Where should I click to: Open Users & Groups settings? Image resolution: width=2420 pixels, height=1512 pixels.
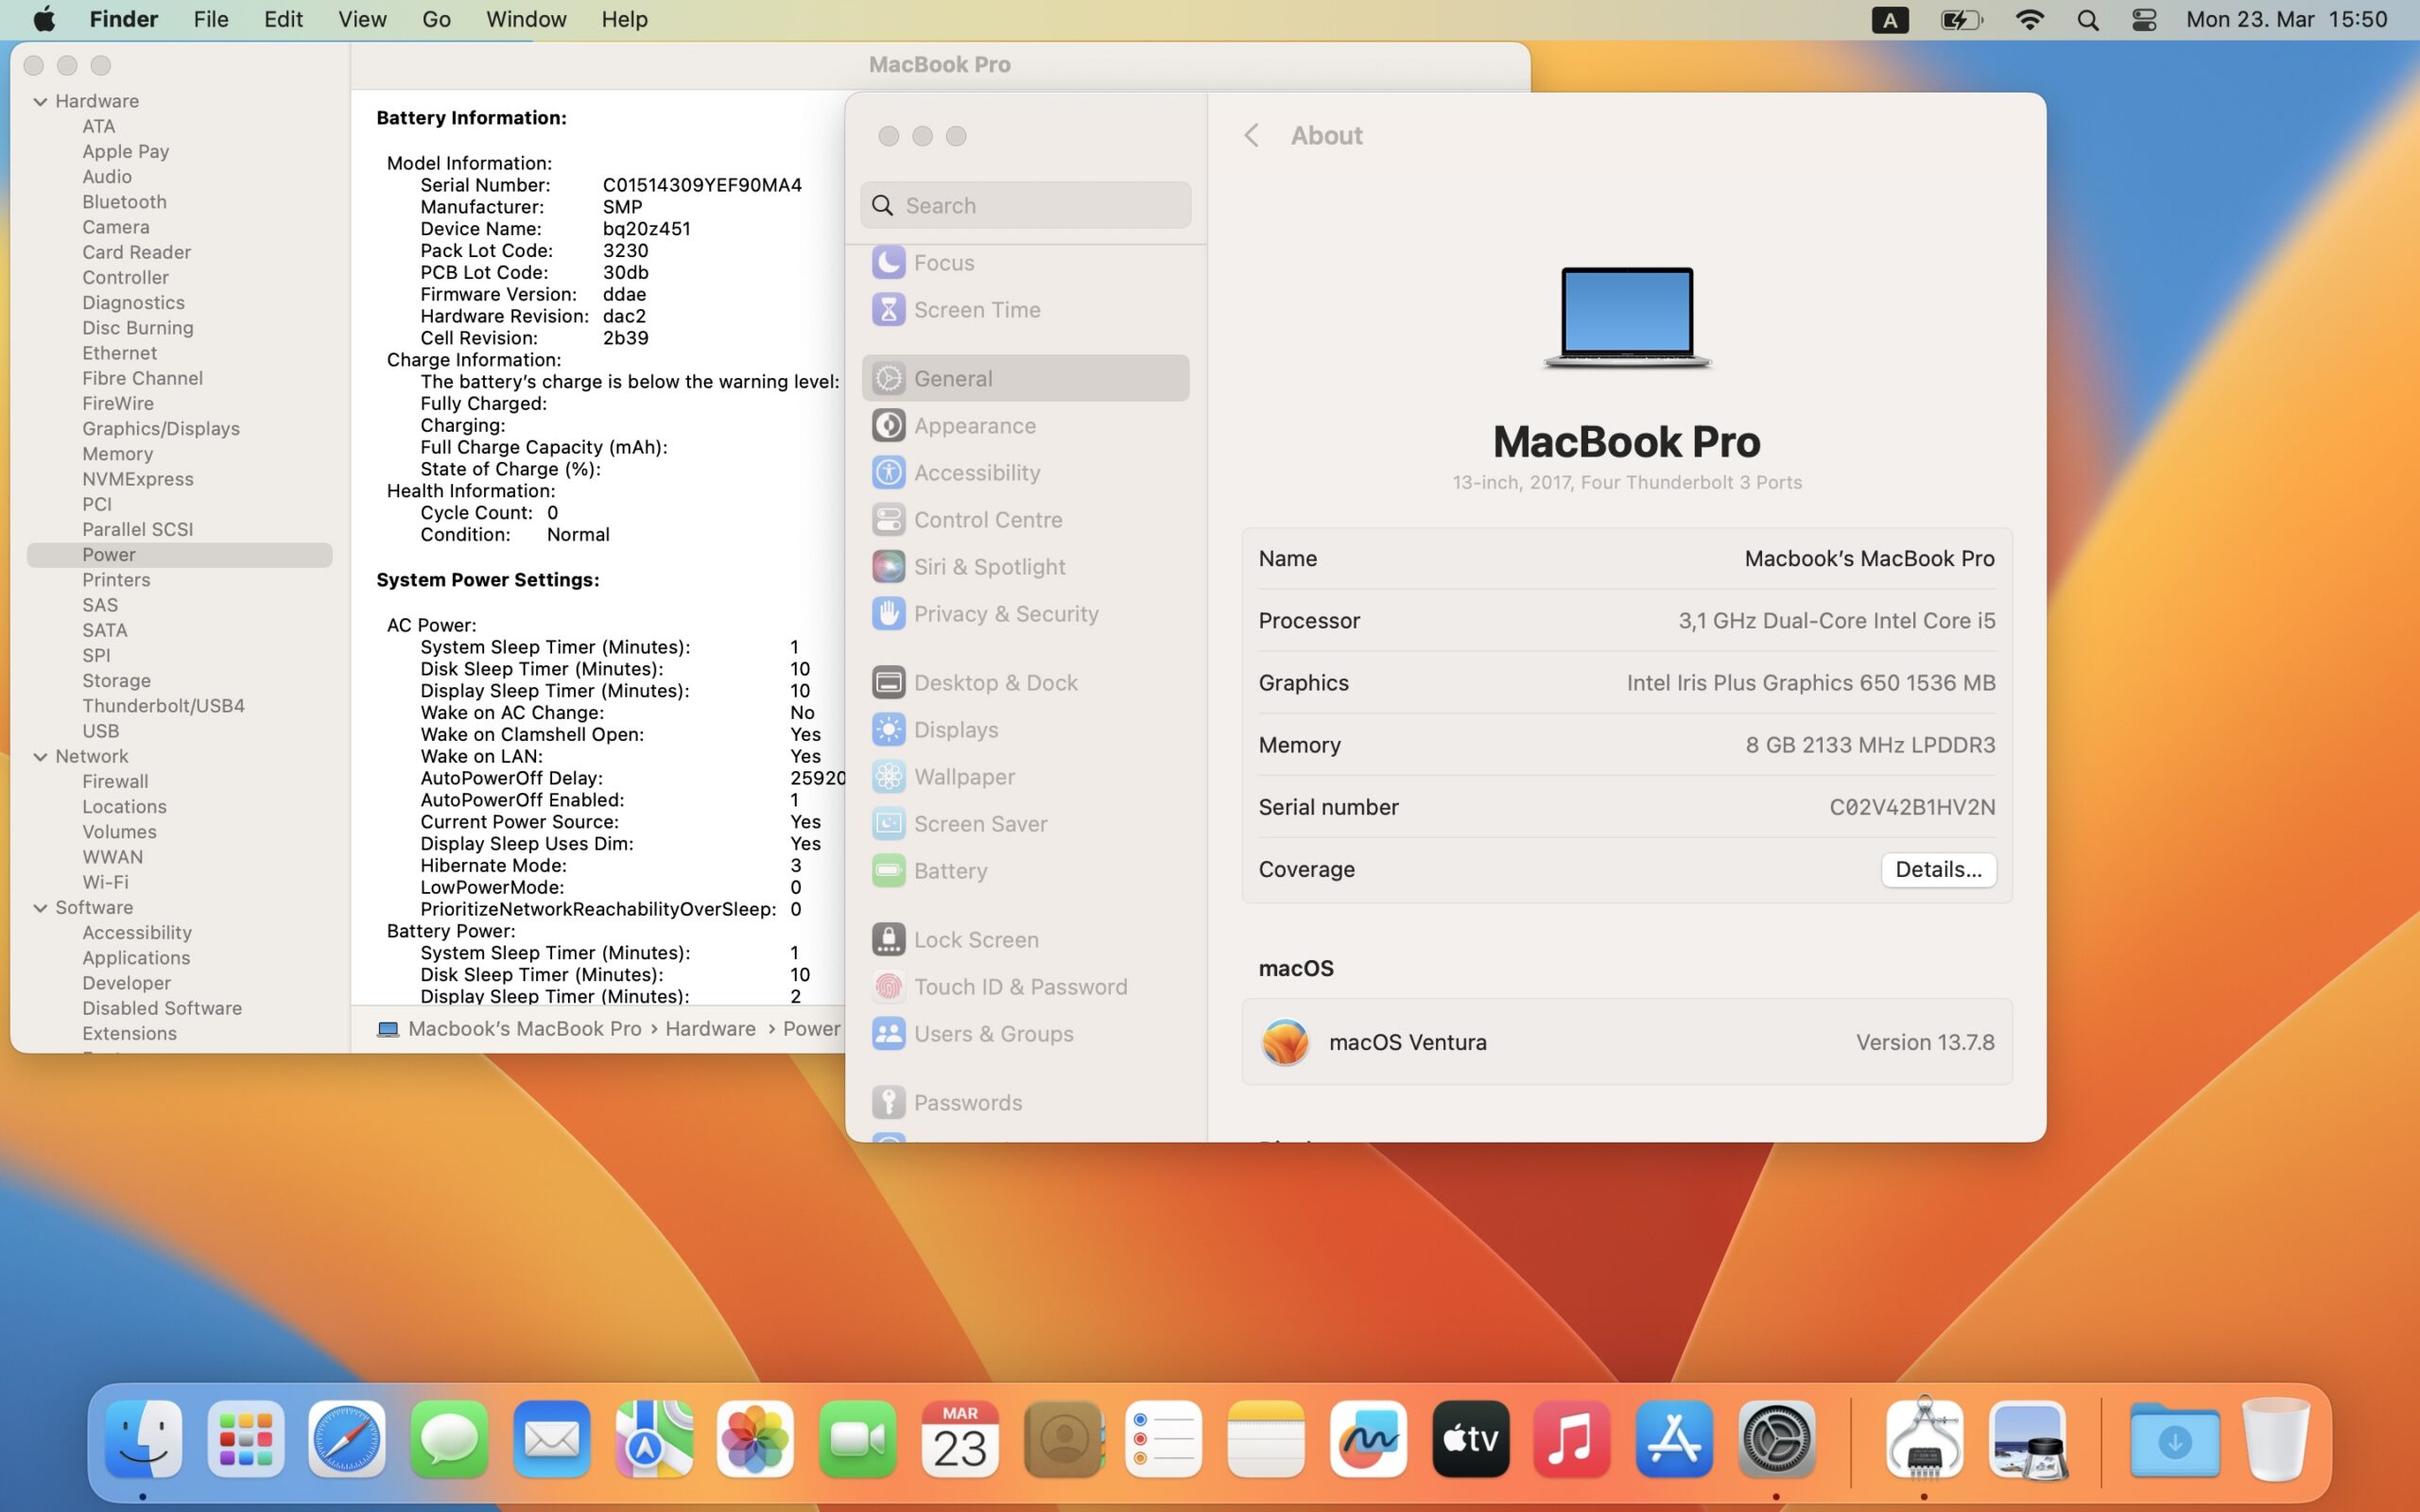994,1033
